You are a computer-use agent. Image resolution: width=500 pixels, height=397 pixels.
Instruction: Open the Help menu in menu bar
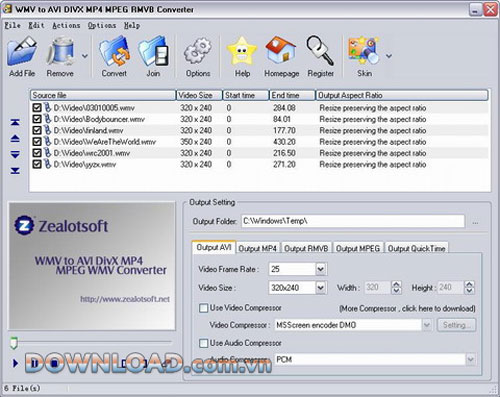click(x=132, y=25)
